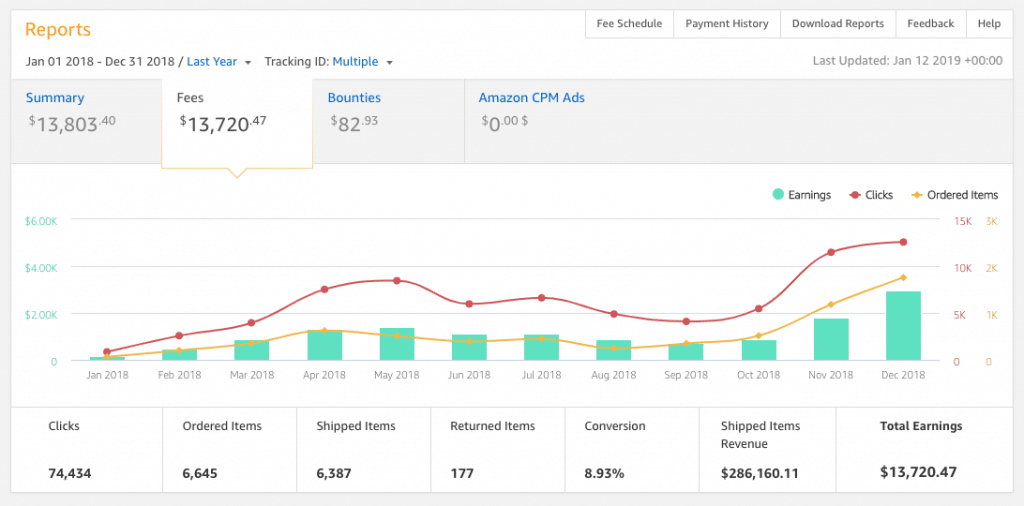
Task: Select the Fees tab
Action: click(237, 120)
